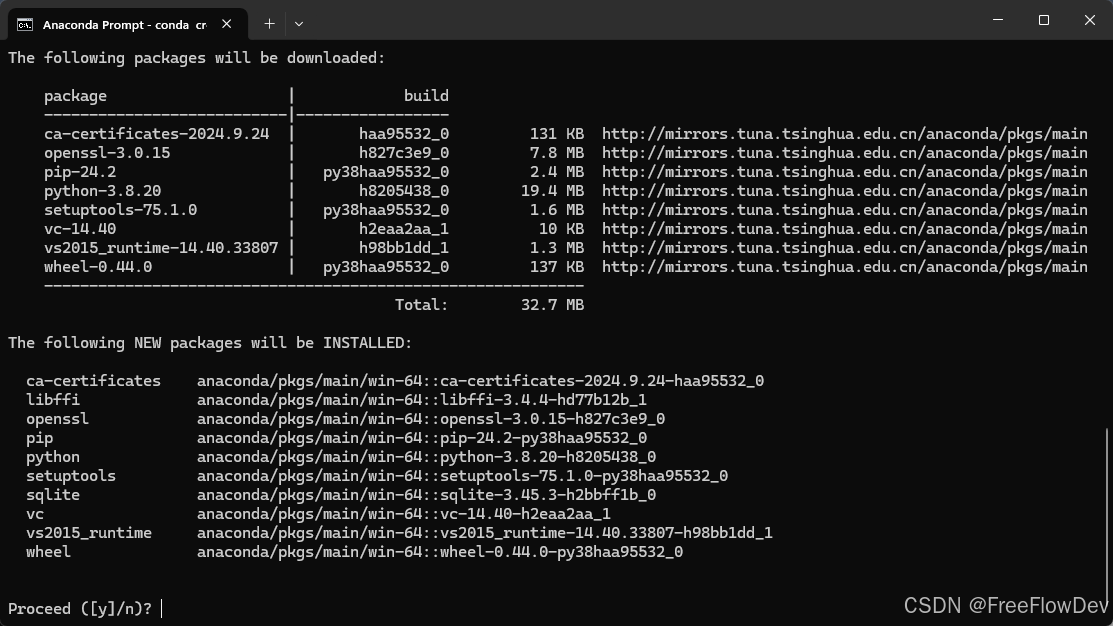Click openssl-3.0.15 in download list
The height and width of the screenshot is (626, 1113).
pos(107,153)
